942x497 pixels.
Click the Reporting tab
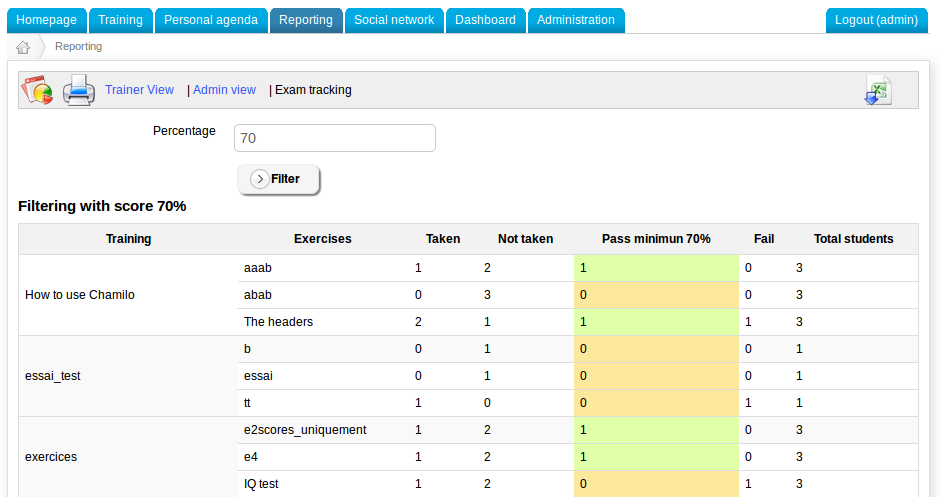click(306, 20)
